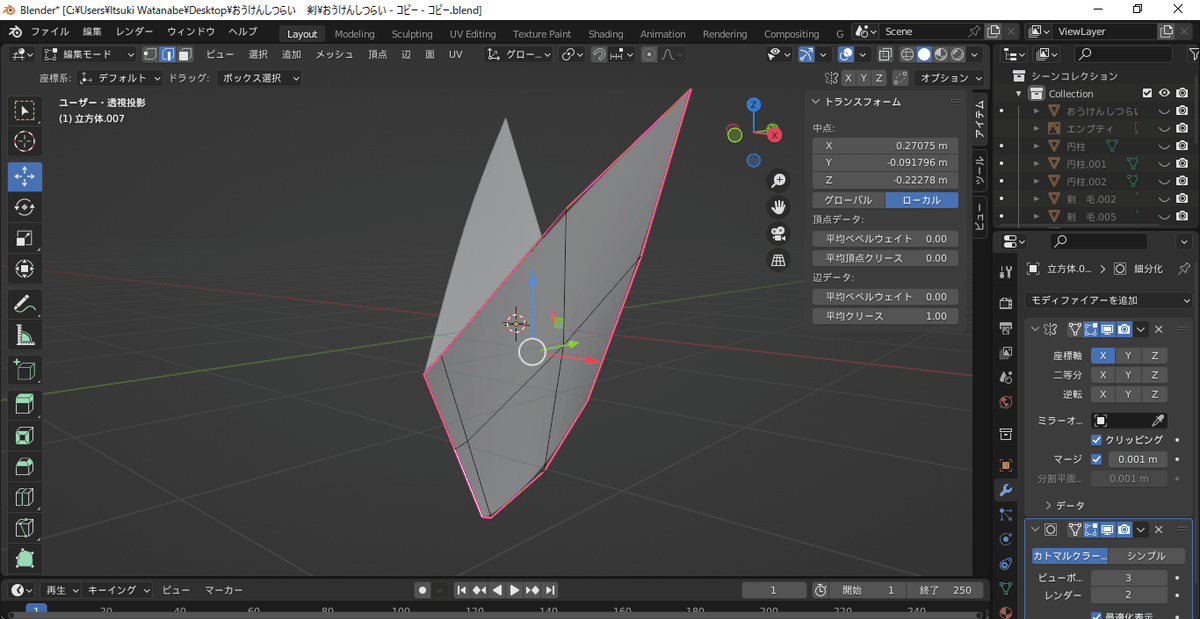Select the Annotate pencil tool
1200x619 pixels.
click(x=25, y=304)
